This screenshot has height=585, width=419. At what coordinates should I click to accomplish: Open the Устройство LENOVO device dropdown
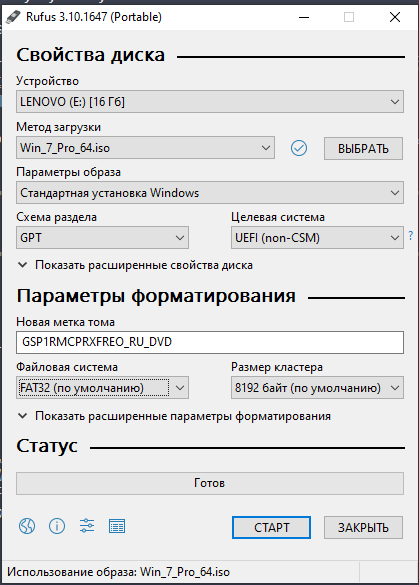[x=210, y=101]
